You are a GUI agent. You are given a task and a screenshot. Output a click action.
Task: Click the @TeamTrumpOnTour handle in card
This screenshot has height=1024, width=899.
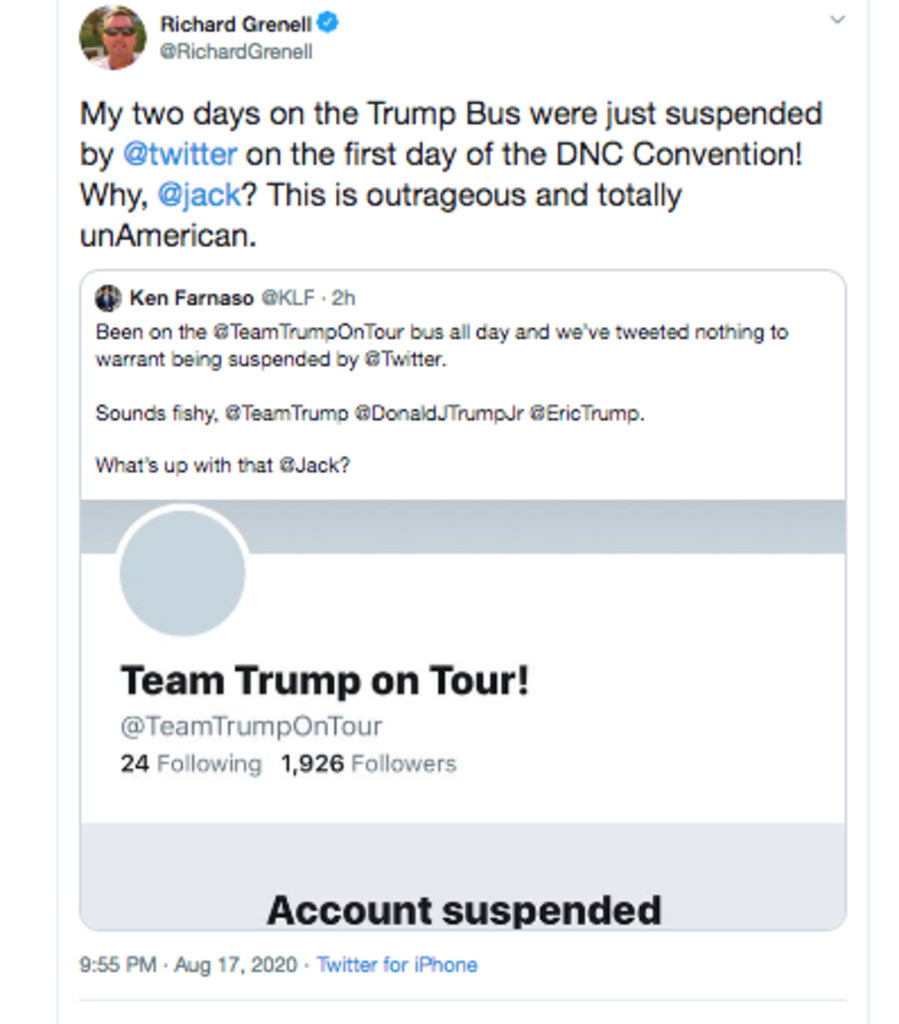(x=251, y=726)
